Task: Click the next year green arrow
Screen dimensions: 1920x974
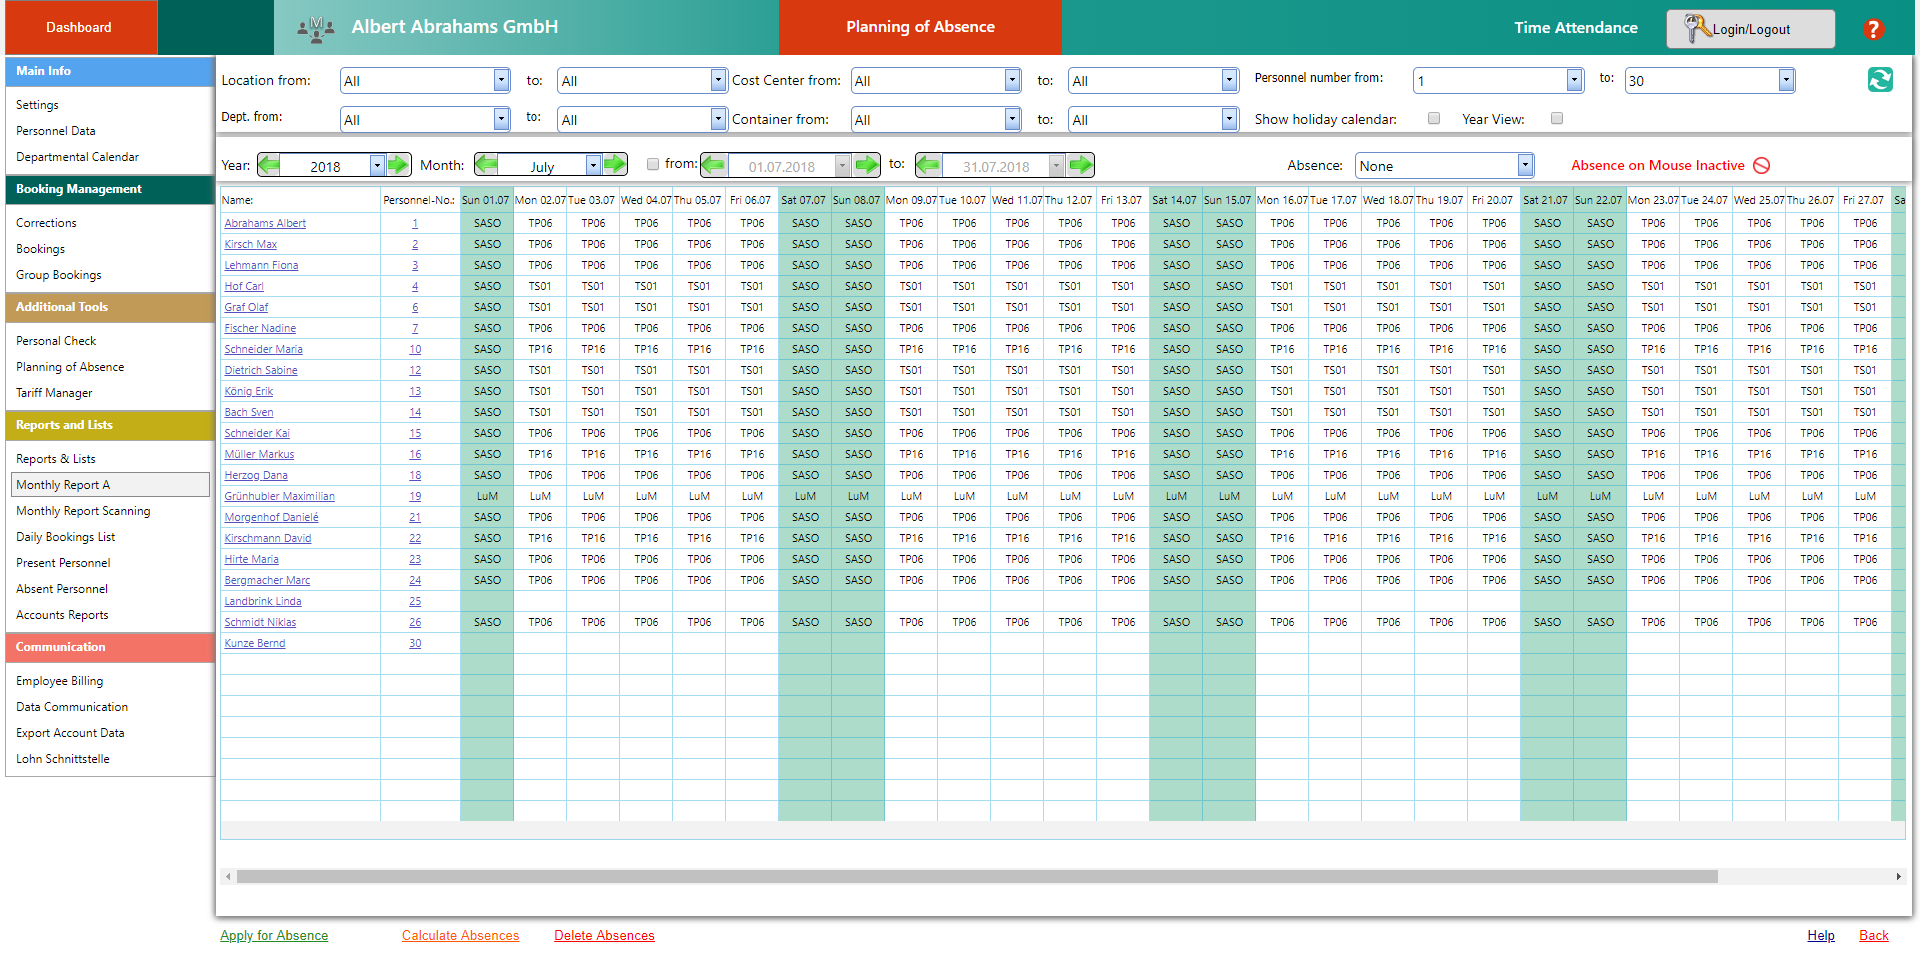Action: [398, 165]
